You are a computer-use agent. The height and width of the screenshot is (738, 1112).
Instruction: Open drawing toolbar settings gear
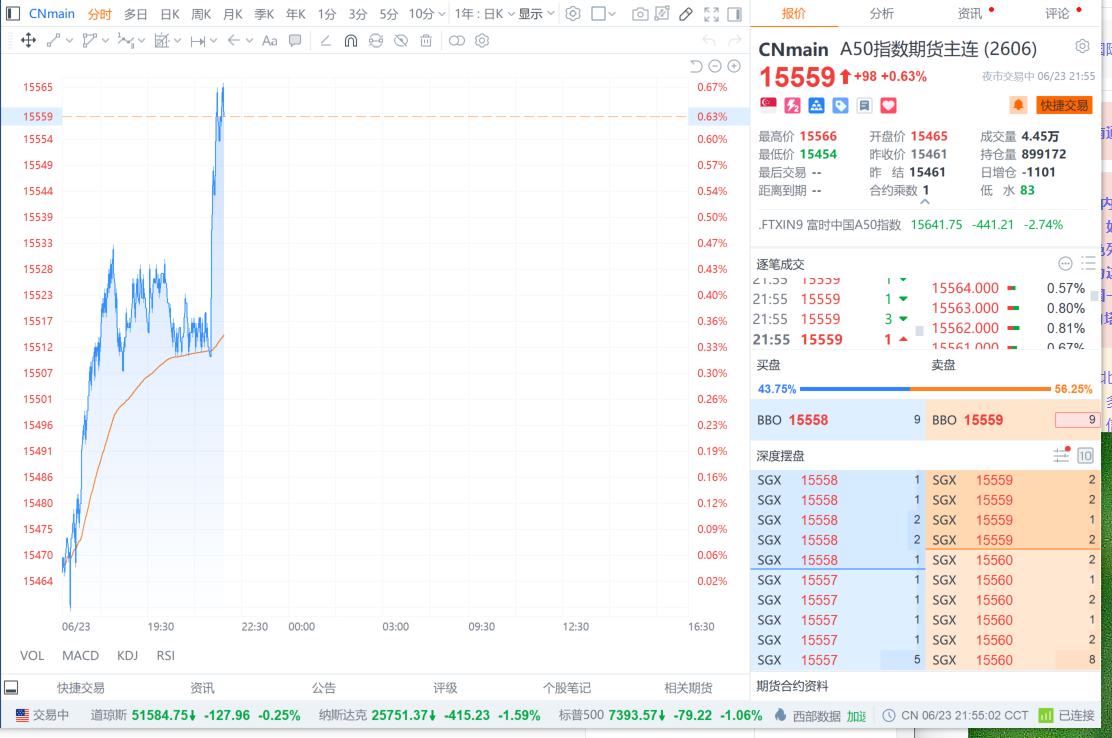[482, 40]
